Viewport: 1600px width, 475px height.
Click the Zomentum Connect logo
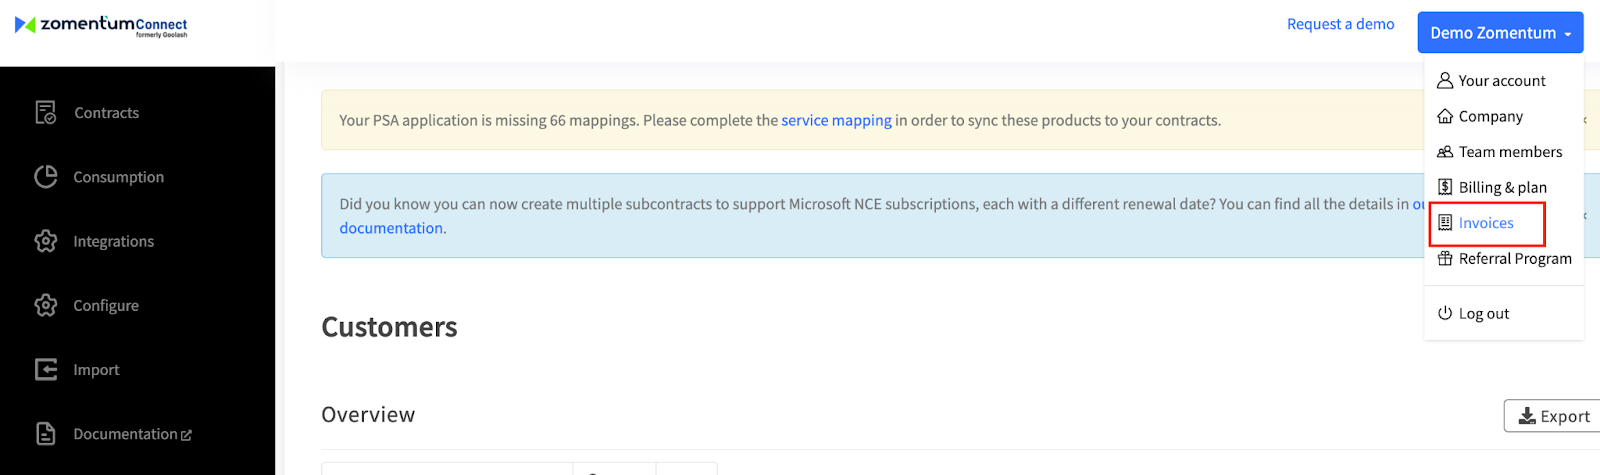click(x=101, y=26)
